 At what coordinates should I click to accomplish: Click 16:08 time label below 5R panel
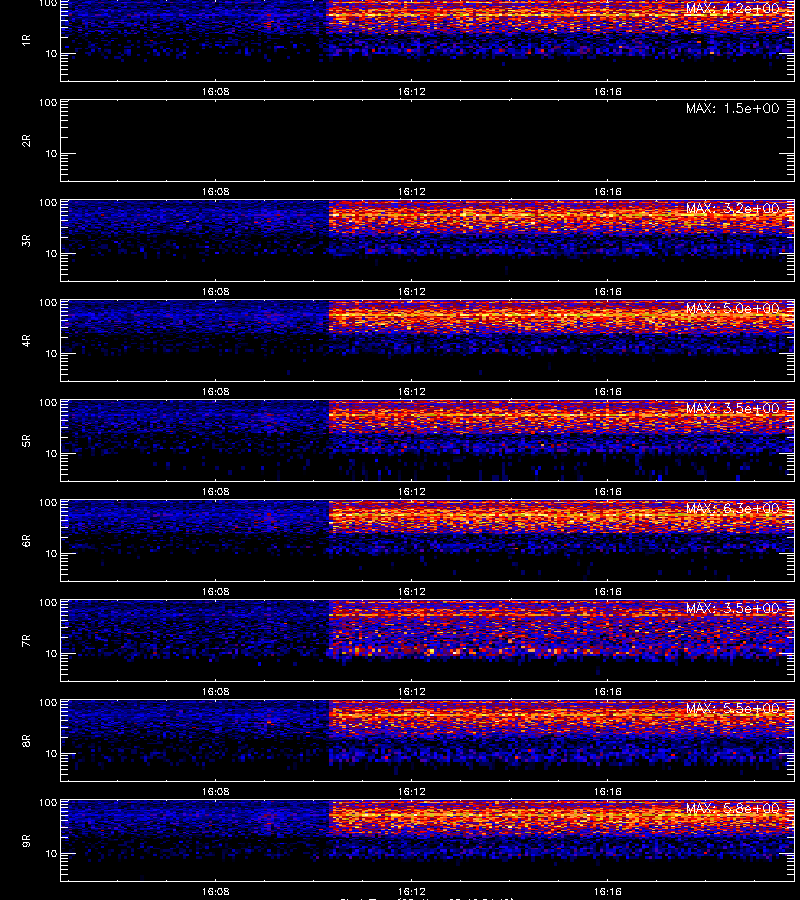pyautogui.click(x=215, y=491)
